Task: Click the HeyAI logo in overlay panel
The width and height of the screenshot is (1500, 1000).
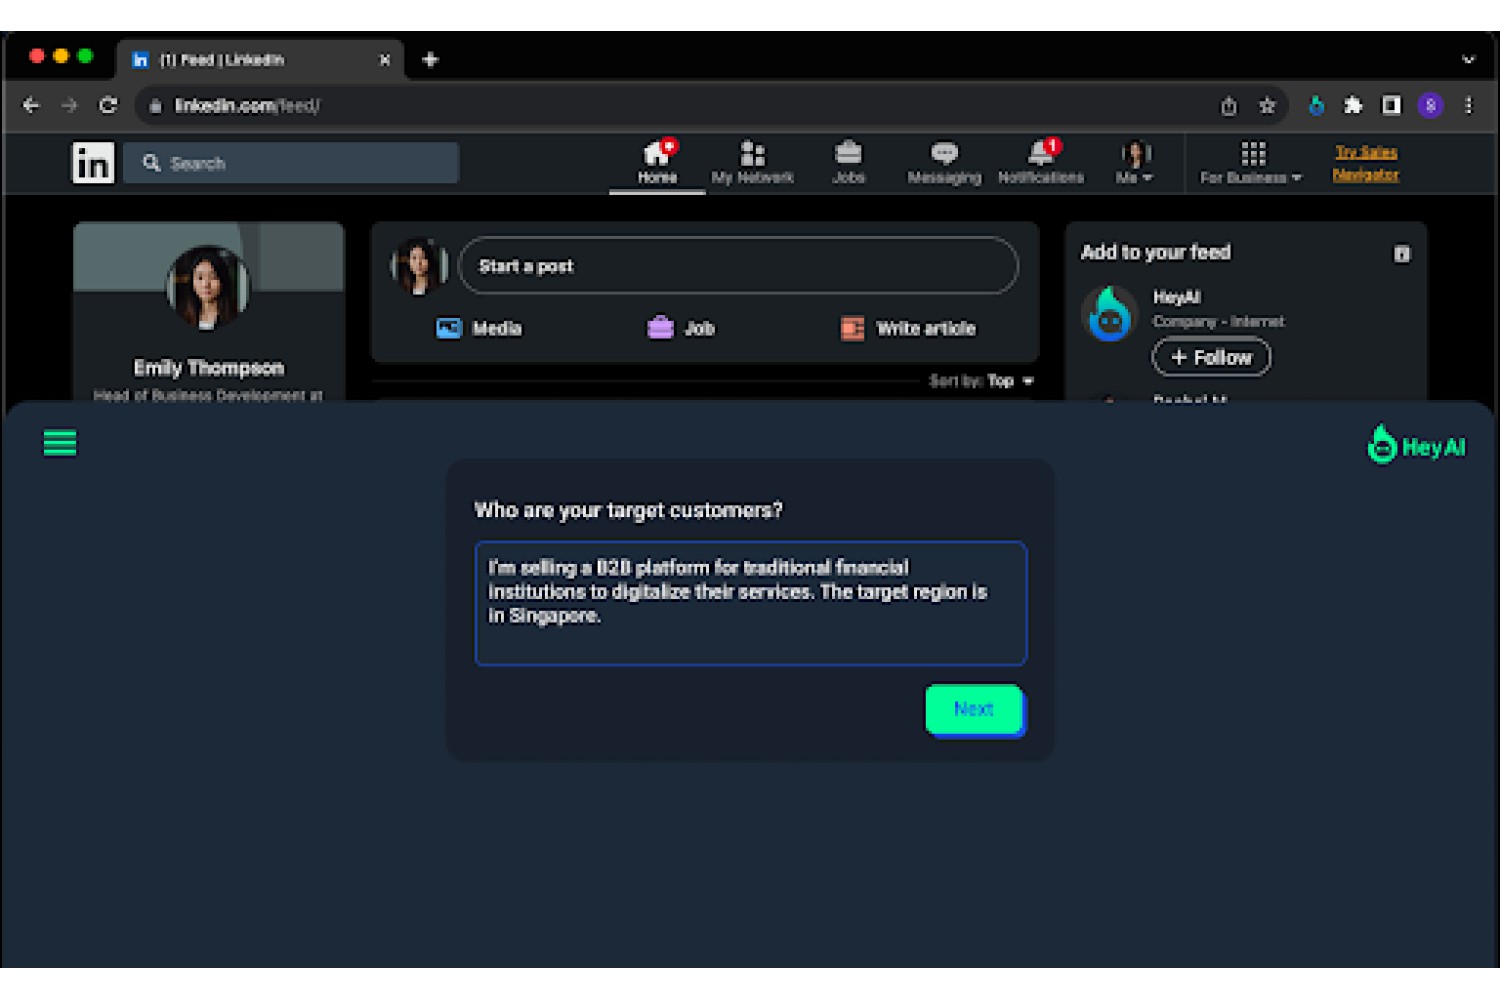Action: [x=1416, y=445]
